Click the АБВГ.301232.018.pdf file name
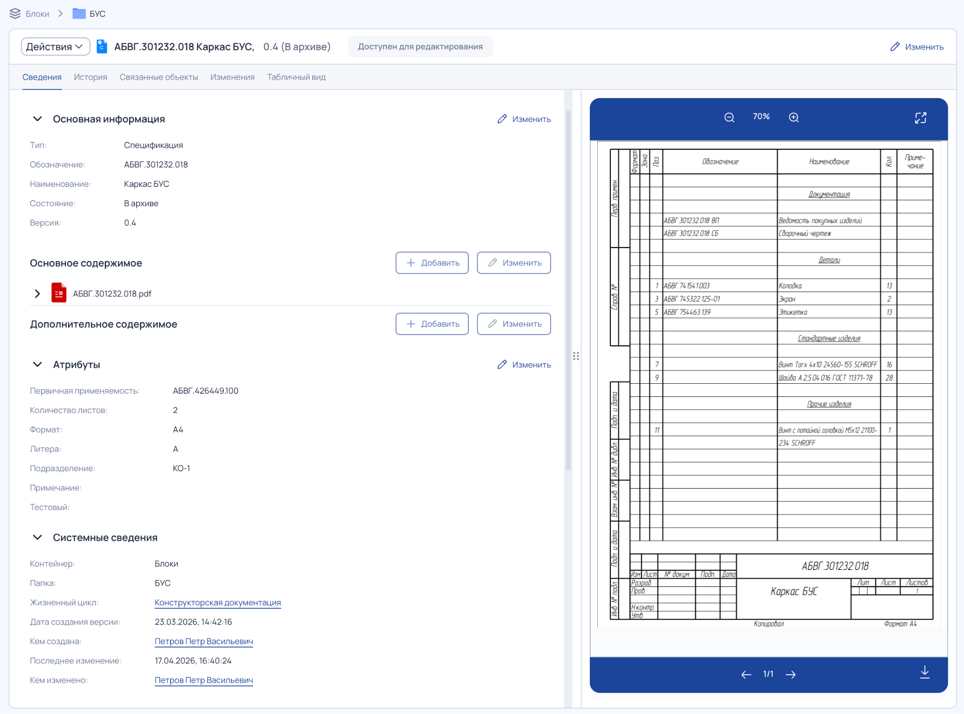Viewport: 964px width, 714px height. 112,293
